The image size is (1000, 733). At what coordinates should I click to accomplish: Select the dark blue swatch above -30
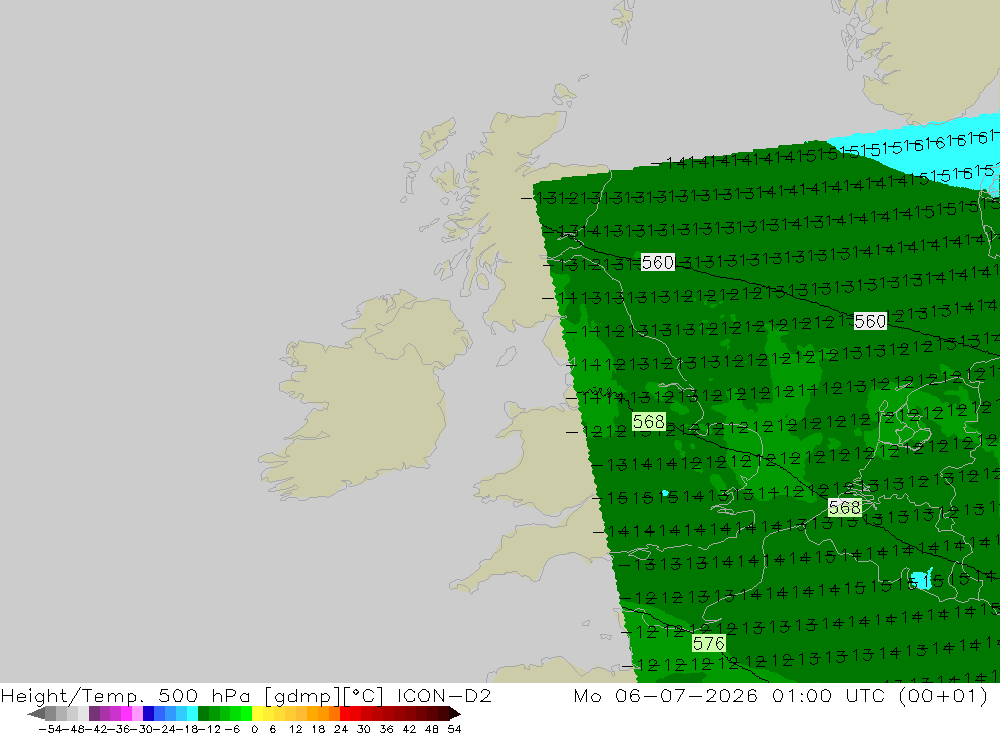click(x=149, y=713)
